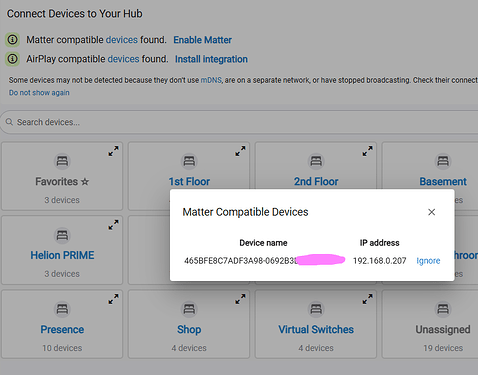Click Do not show again

click(x=39, y=93)
